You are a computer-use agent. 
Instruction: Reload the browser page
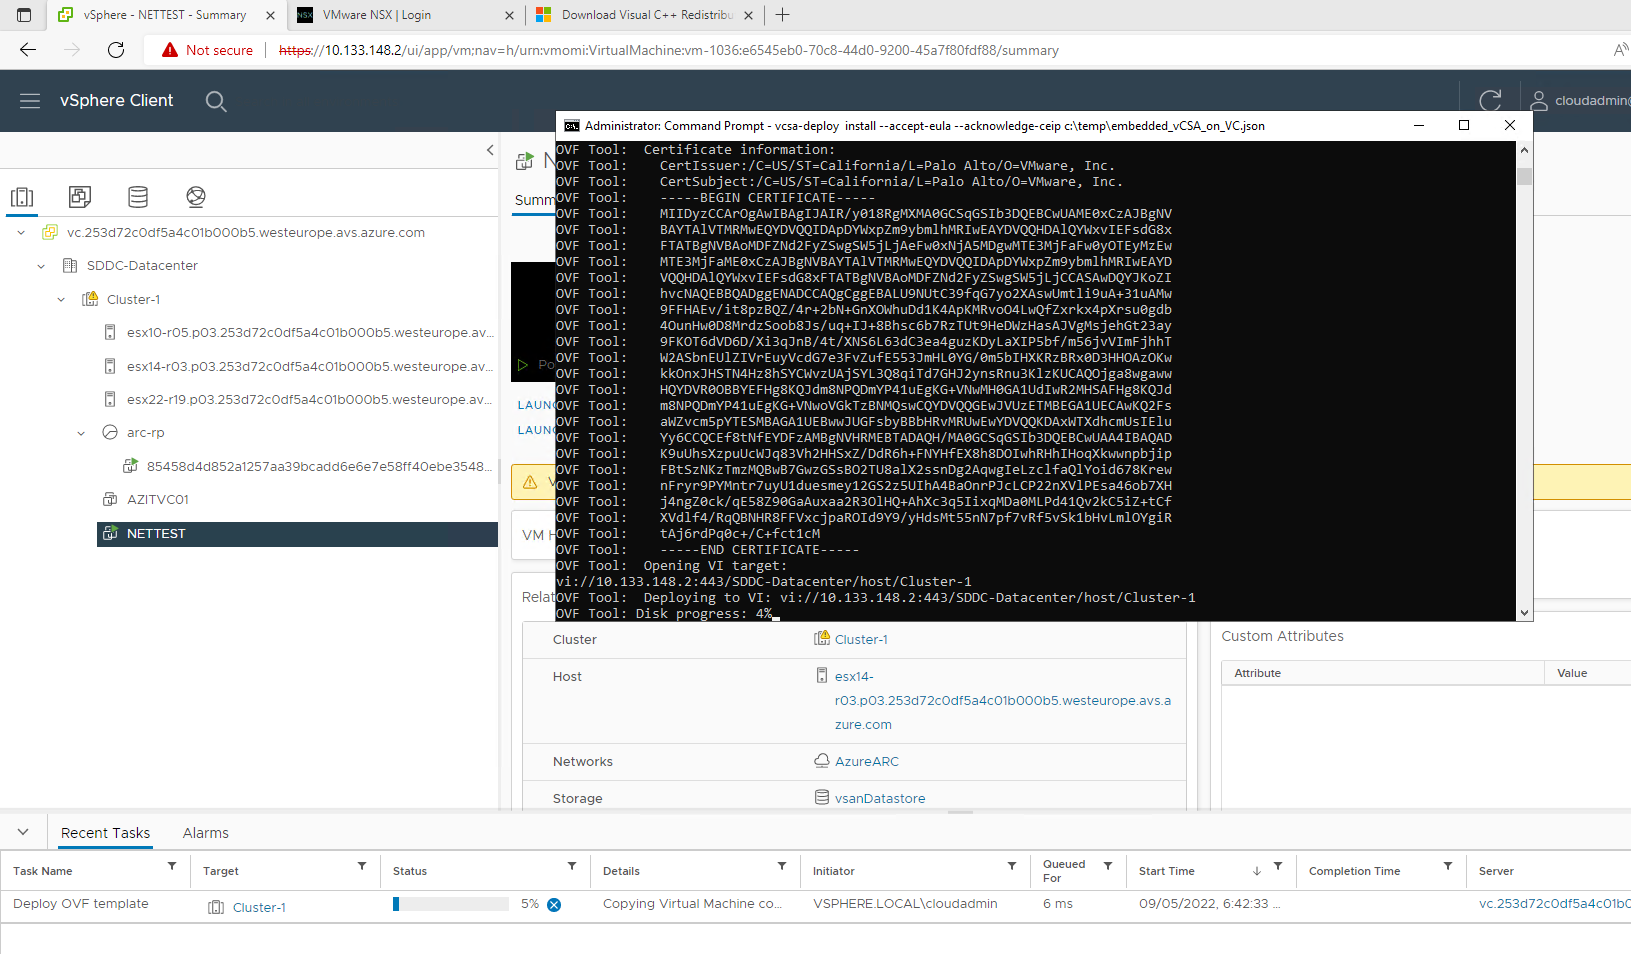116,50
